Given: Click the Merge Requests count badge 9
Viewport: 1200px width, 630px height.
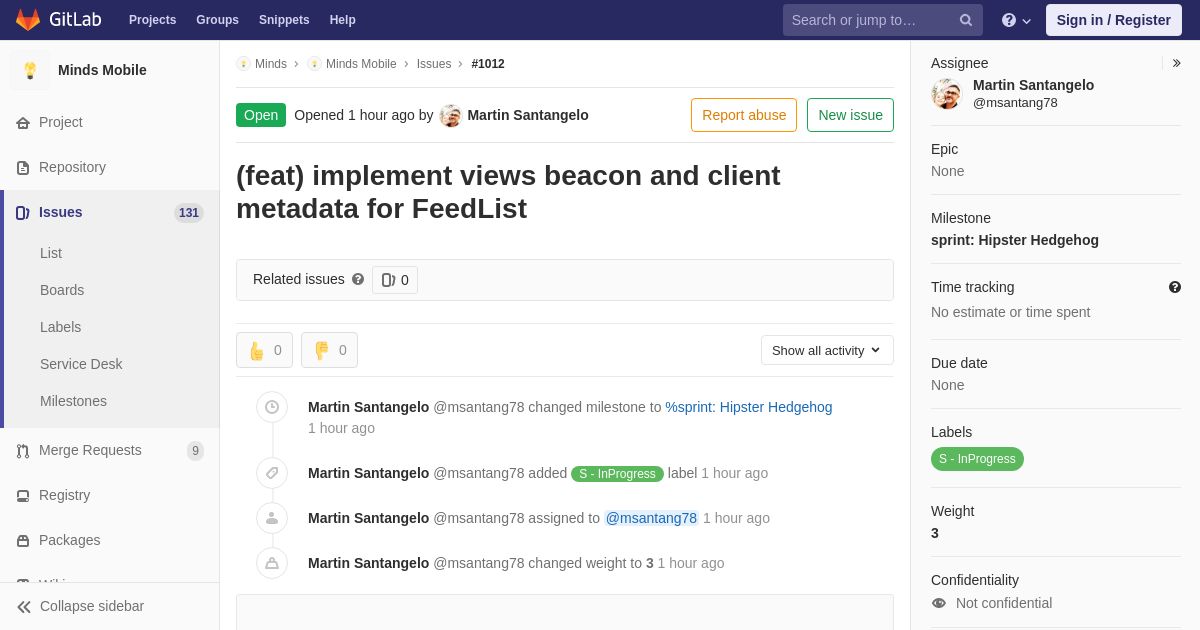Looking at the screenshot, I should tap(195, 451).
